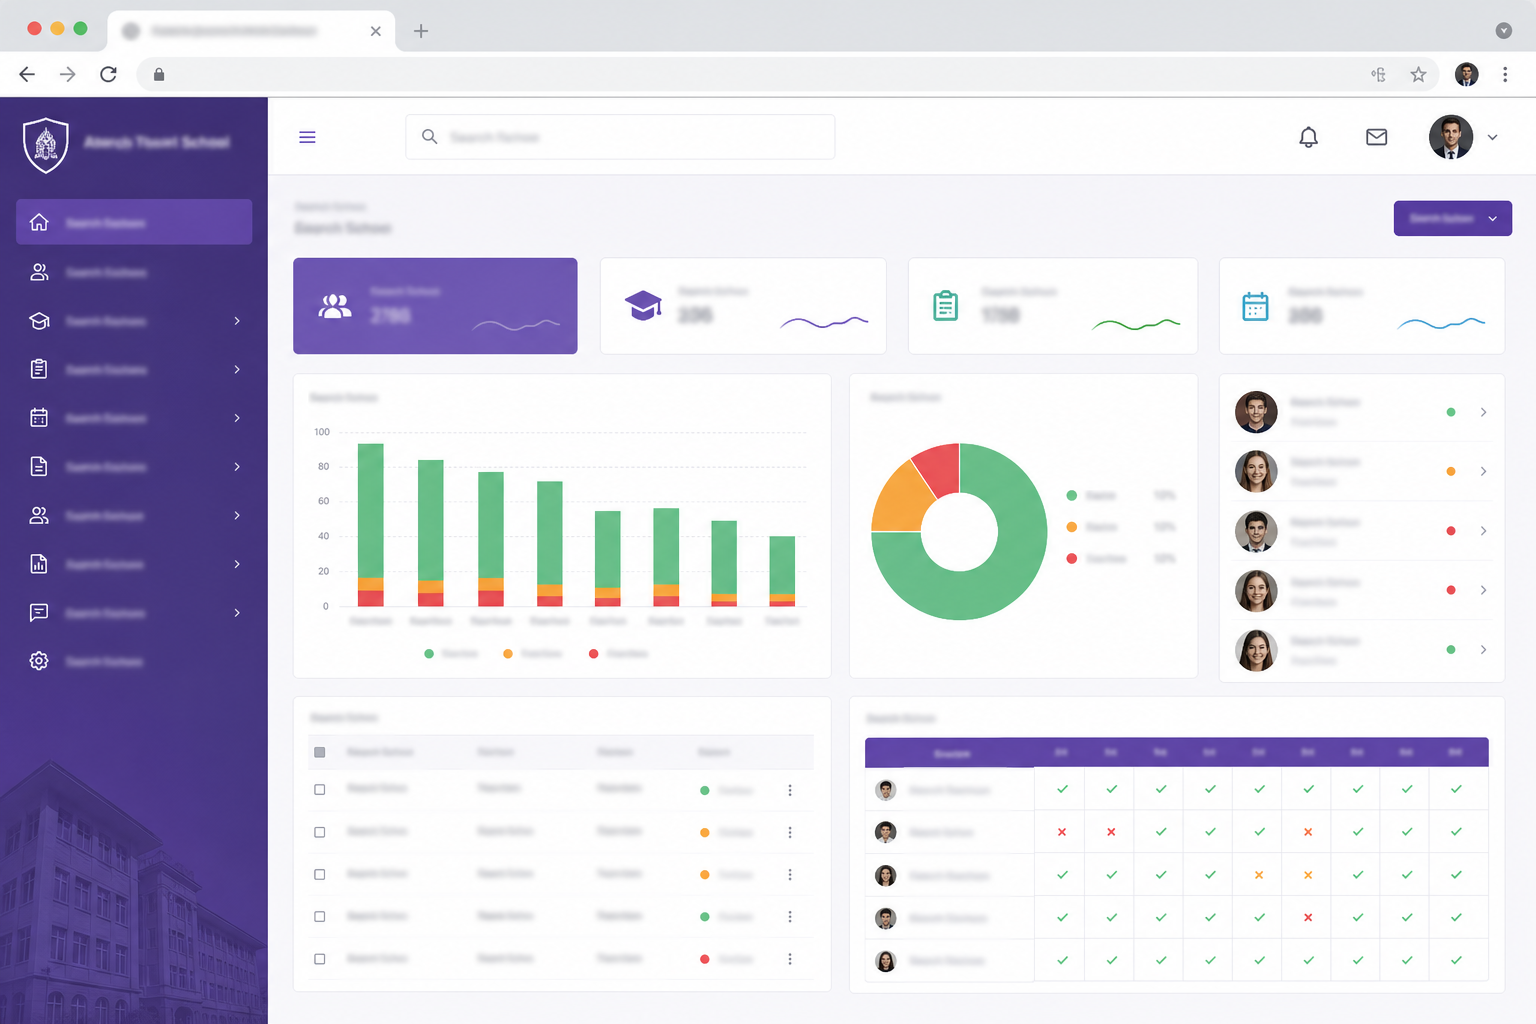Check the second row checkbox in the table
Viewport: 1536px width, 1024px height.
[320, 832]
